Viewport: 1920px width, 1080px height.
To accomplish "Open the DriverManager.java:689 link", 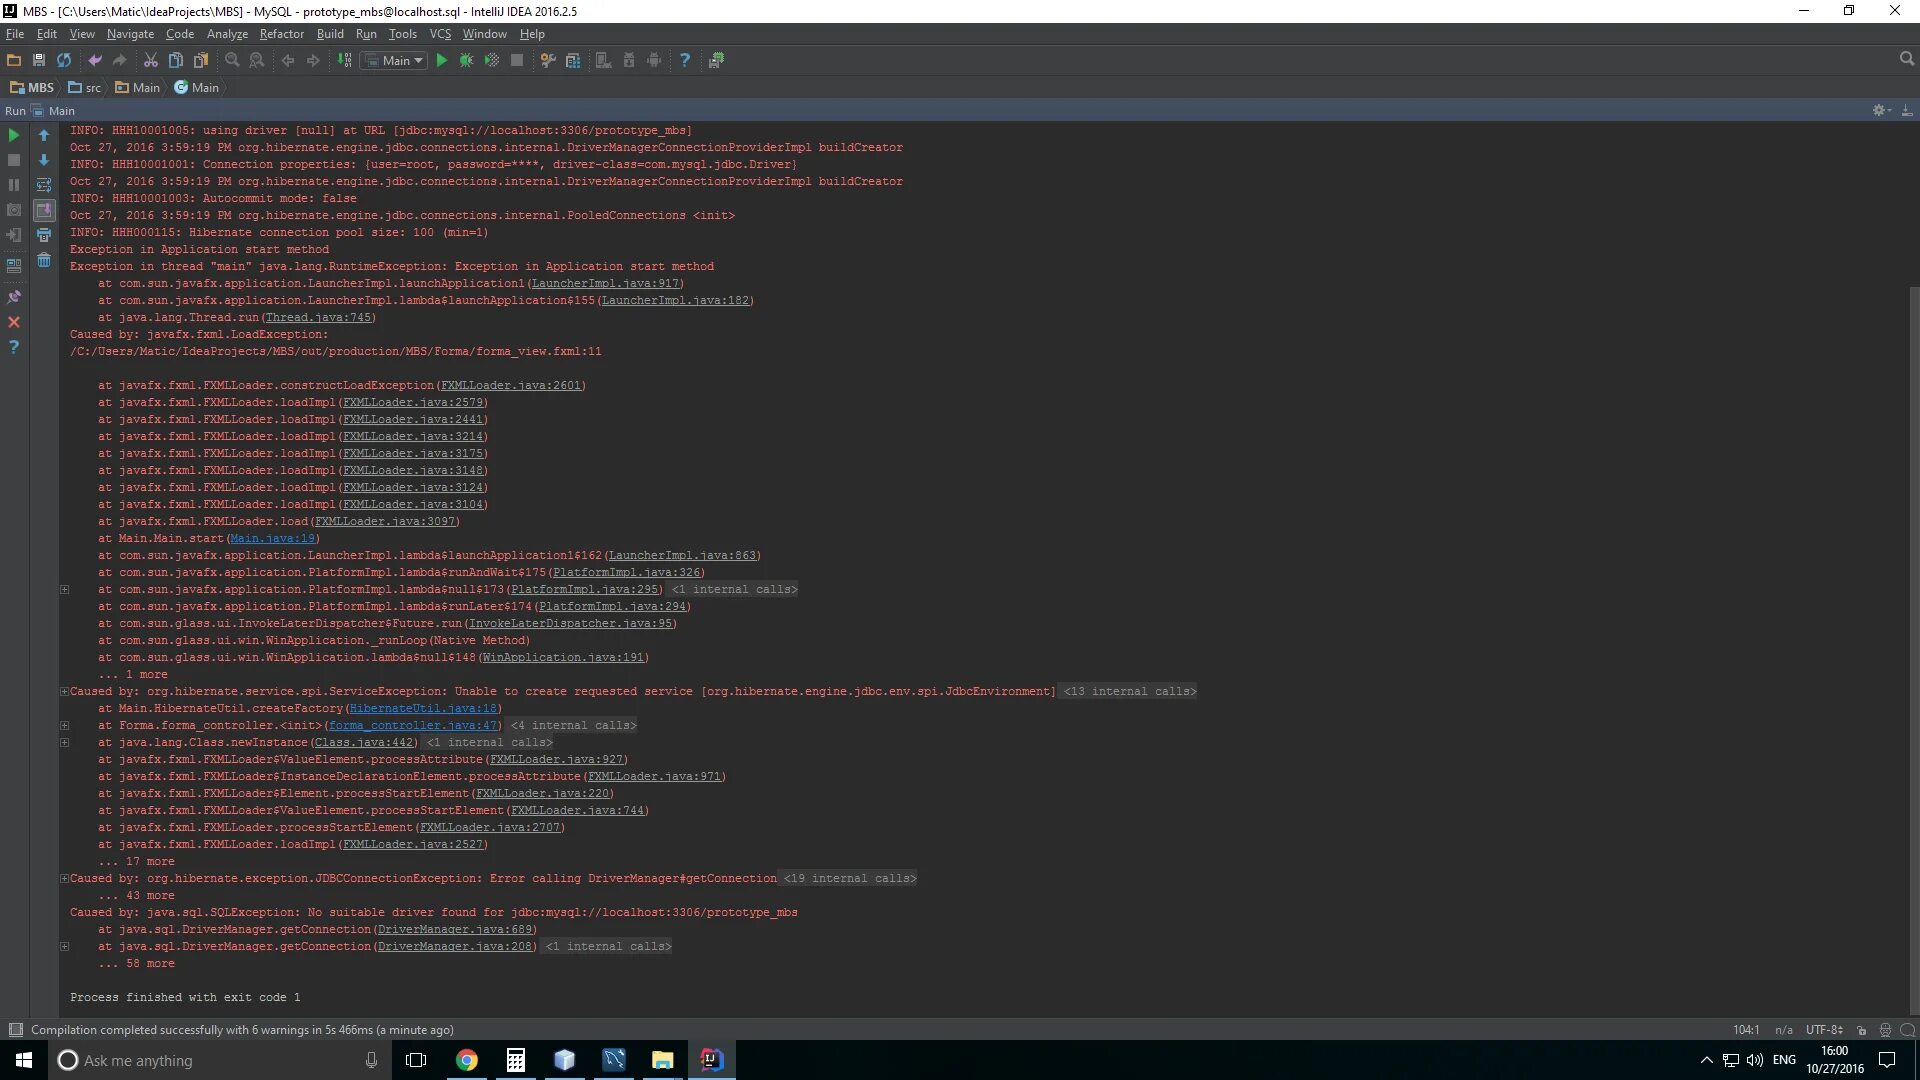I will pyautogui.click(x=455, y=929).
